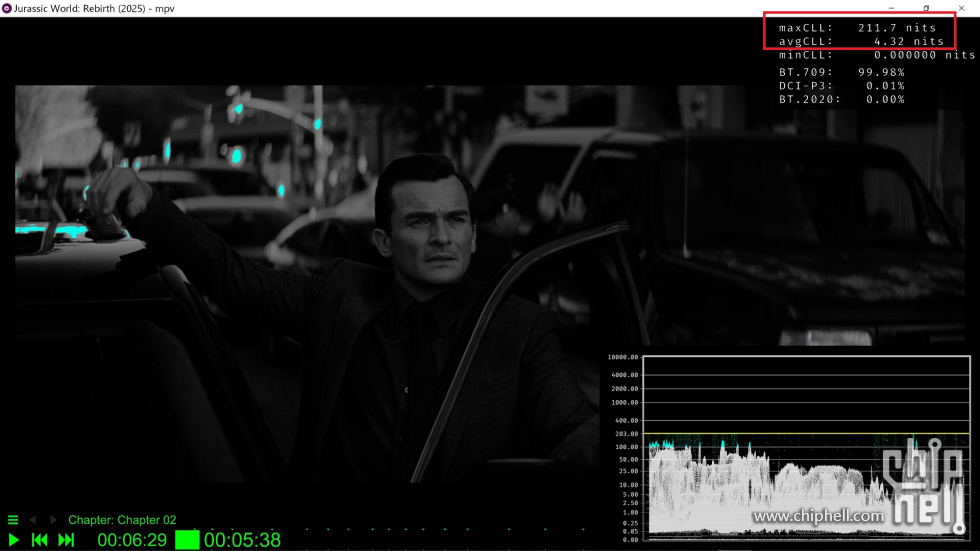980x551 pixels.
Task: Go to the next chapter with the right arrow
Action: [x=53, y=520]
